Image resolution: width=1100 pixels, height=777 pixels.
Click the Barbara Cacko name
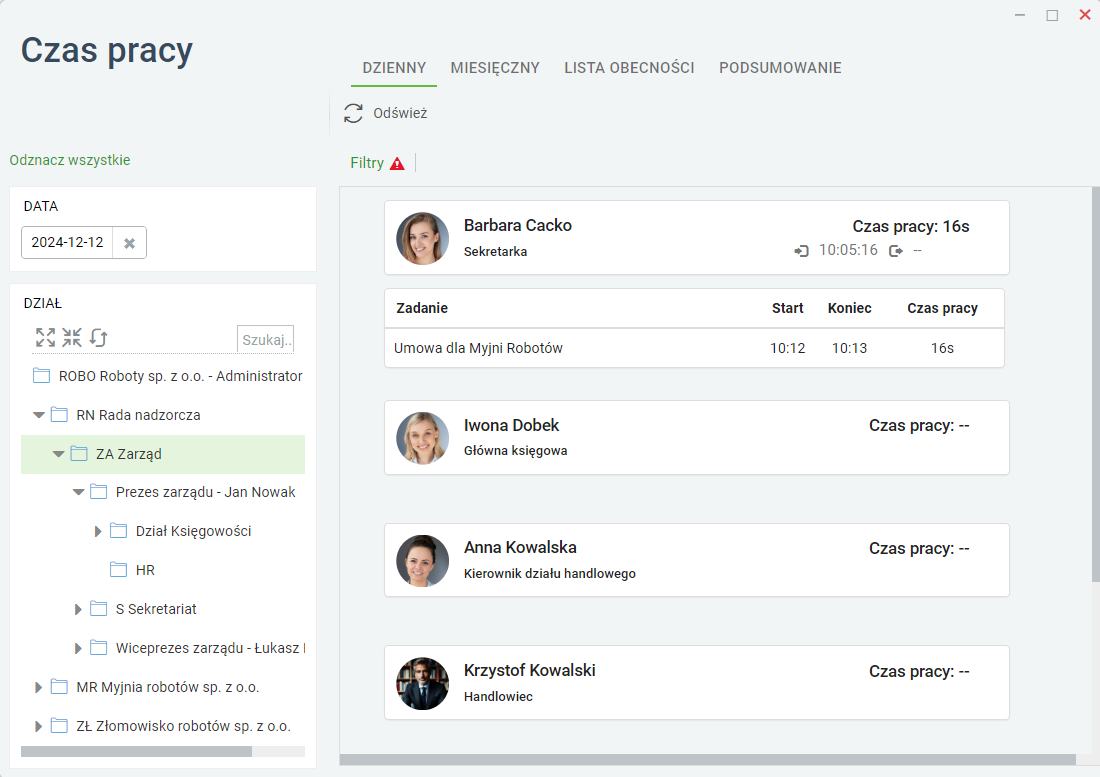518,225
